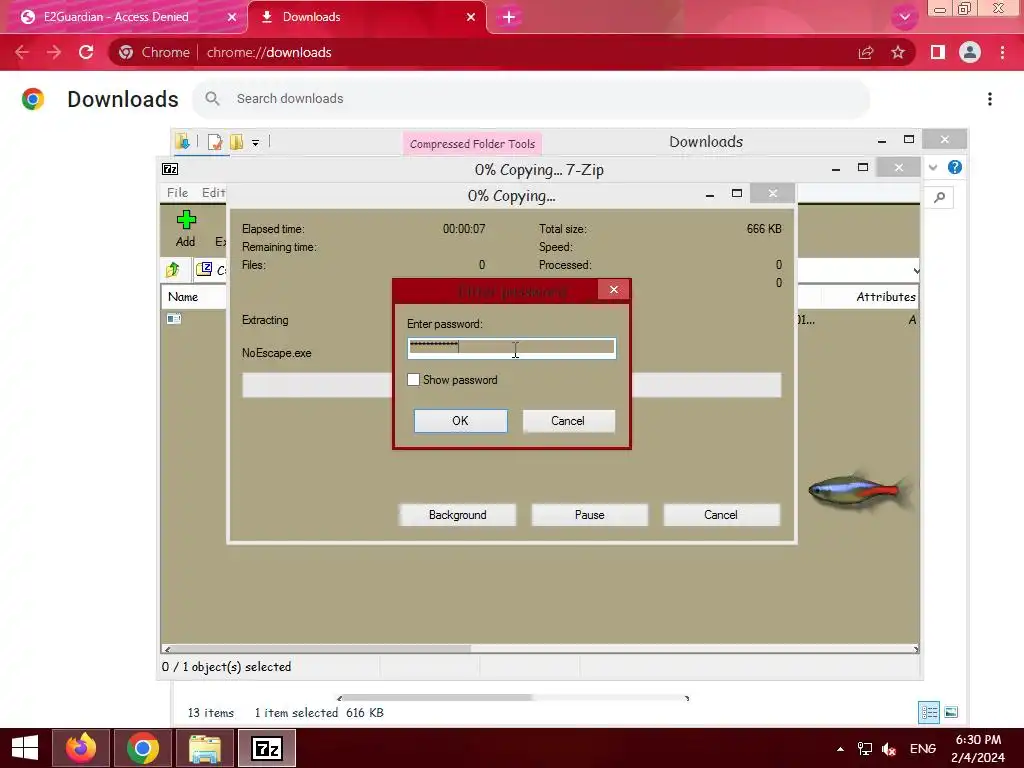
Task: Click the Chrome logo on Downloads page
Action: click(x=33, y=99)
